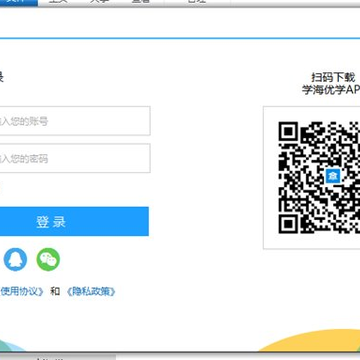Sign in with the QQ penguin icon
This screenshot has width=360, height=360.
[15, 259]
